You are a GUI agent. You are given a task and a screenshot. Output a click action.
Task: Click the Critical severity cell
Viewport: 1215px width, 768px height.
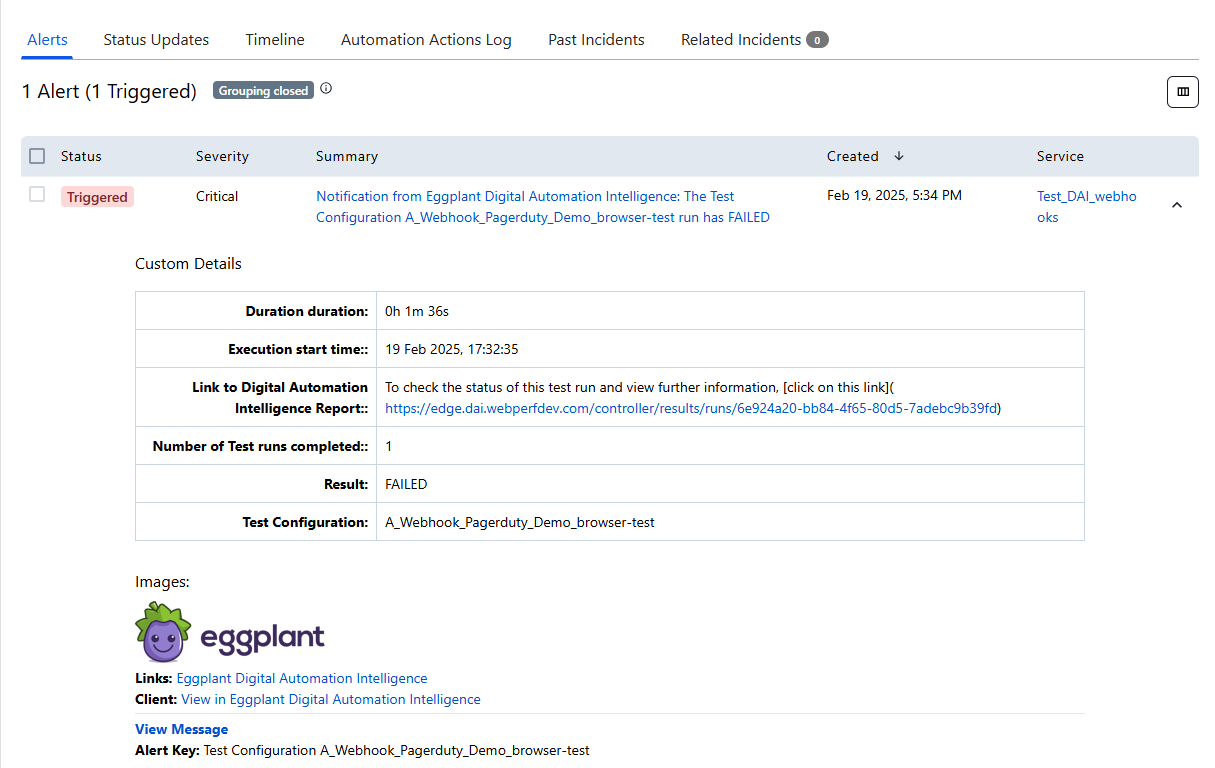pyautogui.click(x=217, y=196)
